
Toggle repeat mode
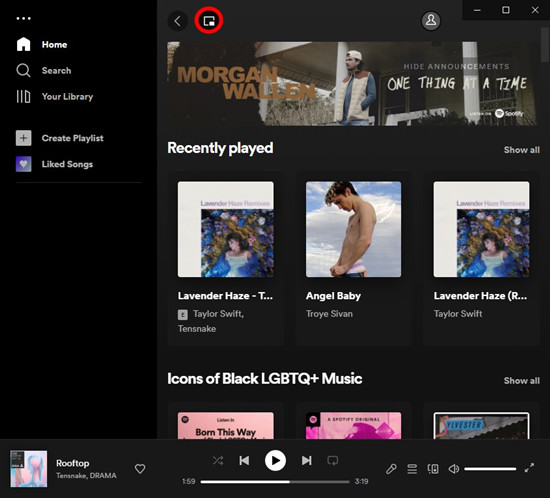[333, 460]
